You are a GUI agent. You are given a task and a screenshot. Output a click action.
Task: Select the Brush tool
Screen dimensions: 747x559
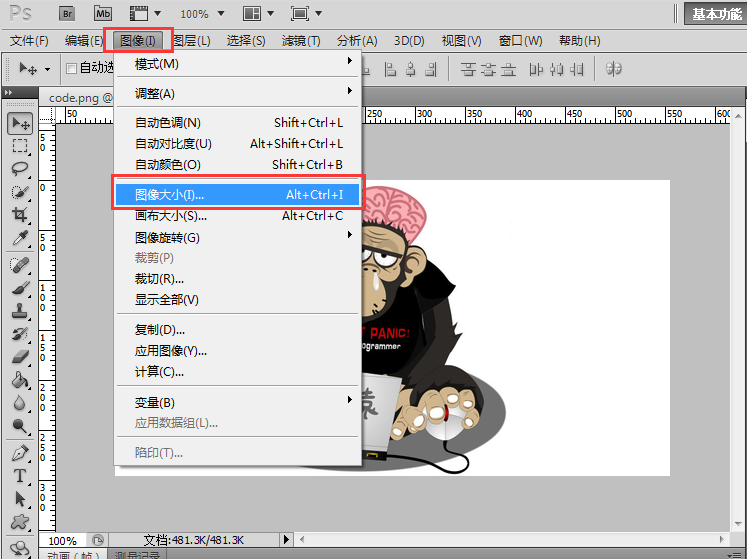click(20, 288)
